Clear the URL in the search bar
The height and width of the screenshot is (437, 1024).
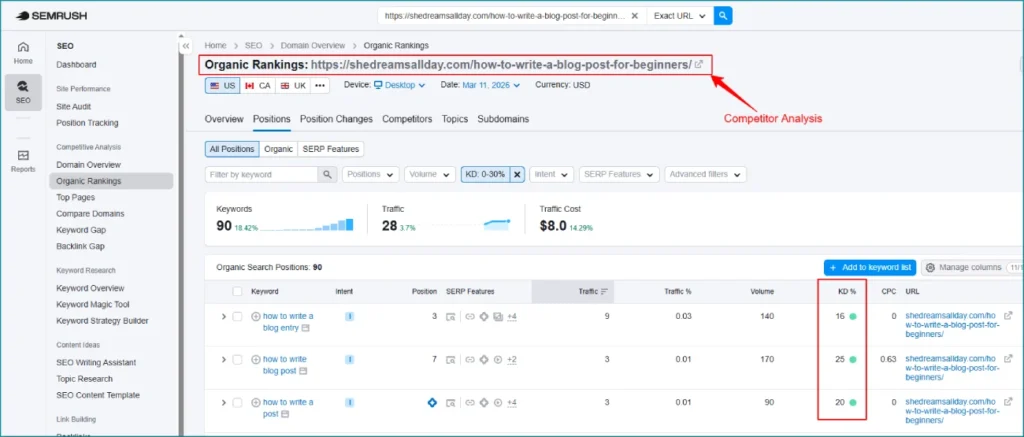pos(634,16)
